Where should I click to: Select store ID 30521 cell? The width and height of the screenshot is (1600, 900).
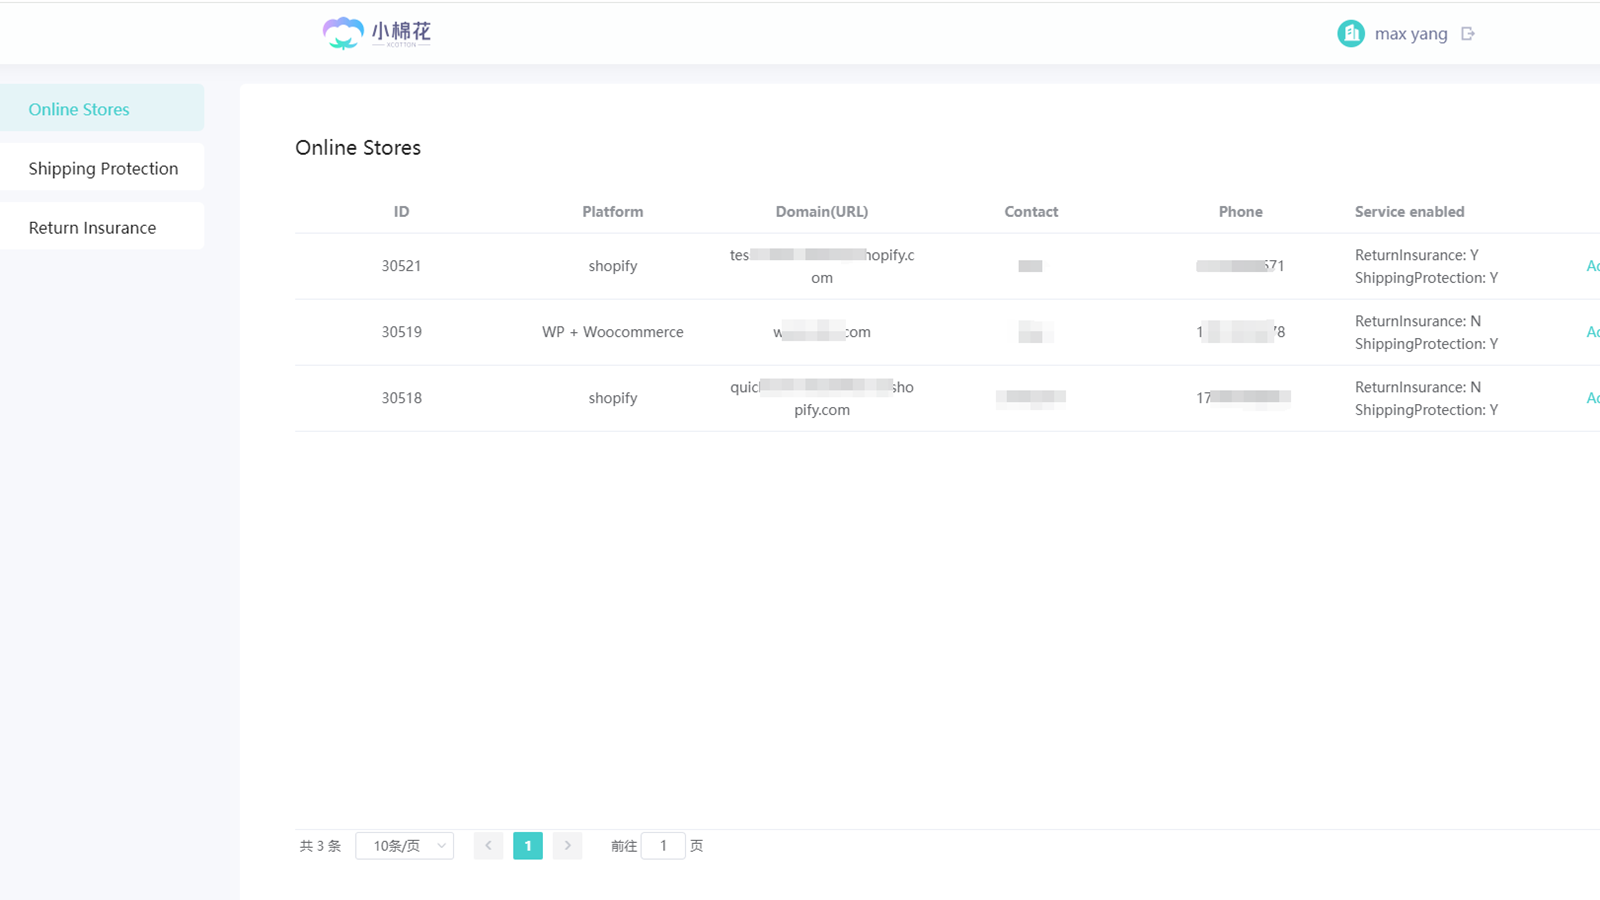[401, 266]
